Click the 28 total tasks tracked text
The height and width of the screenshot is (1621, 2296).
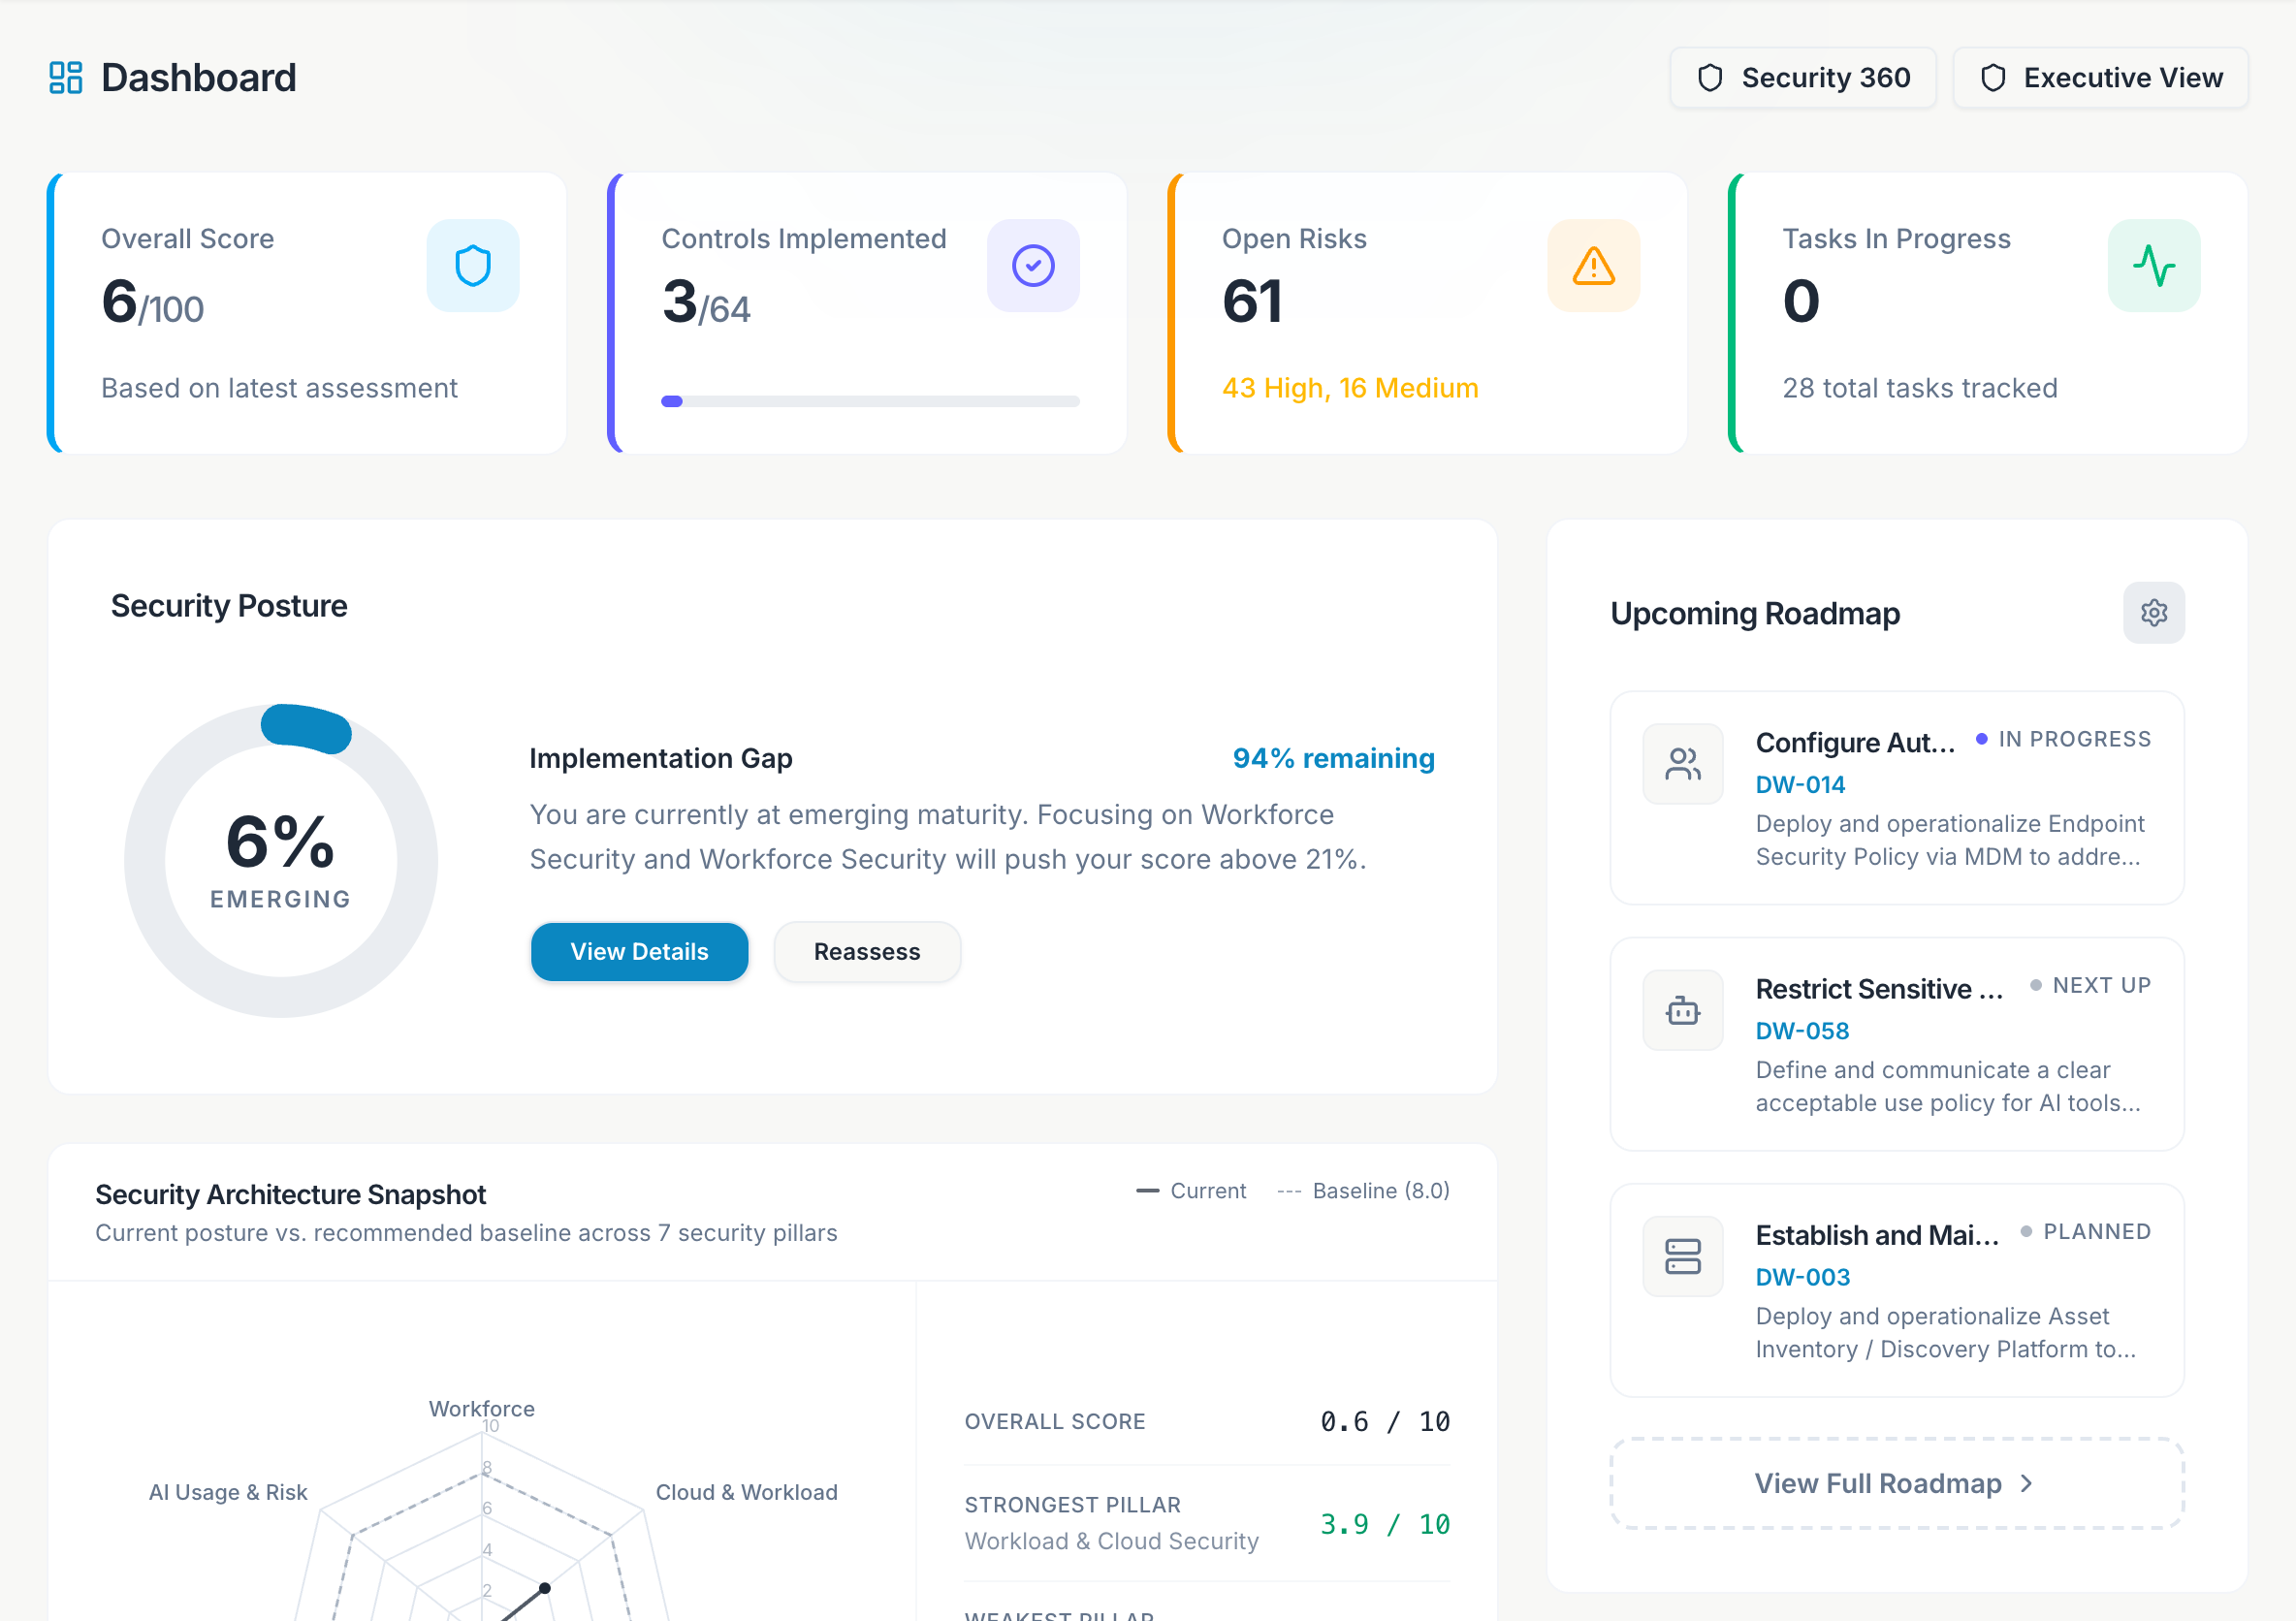click(1920, 388)
